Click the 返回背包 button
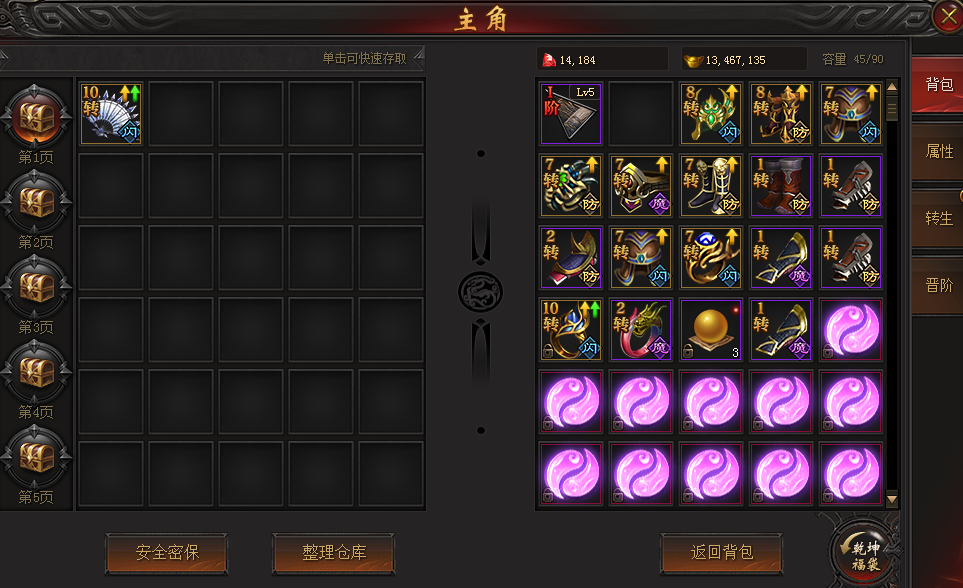Screen dimensions: 963x588 pyautogui.click(x=722, y=553)
